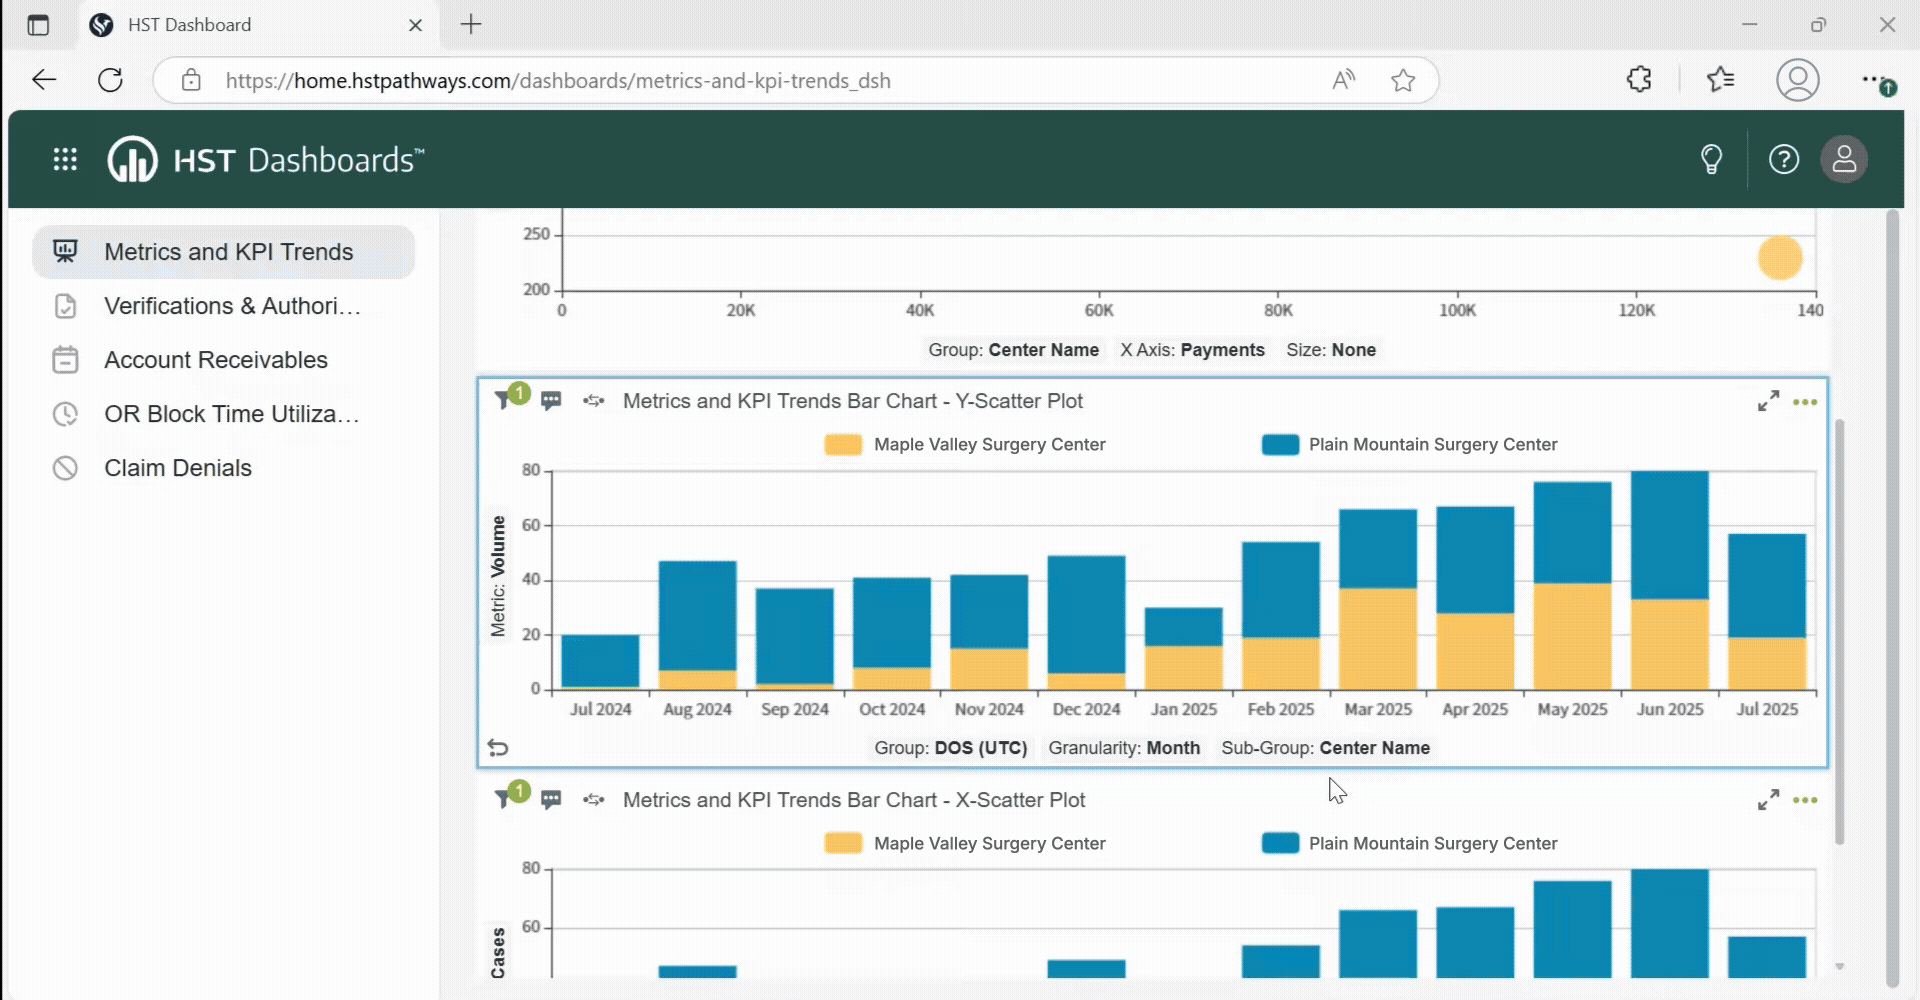The image size is (1920, 1000).
Task: Open browser favorites list icon
Action: tap(1720, 80)
